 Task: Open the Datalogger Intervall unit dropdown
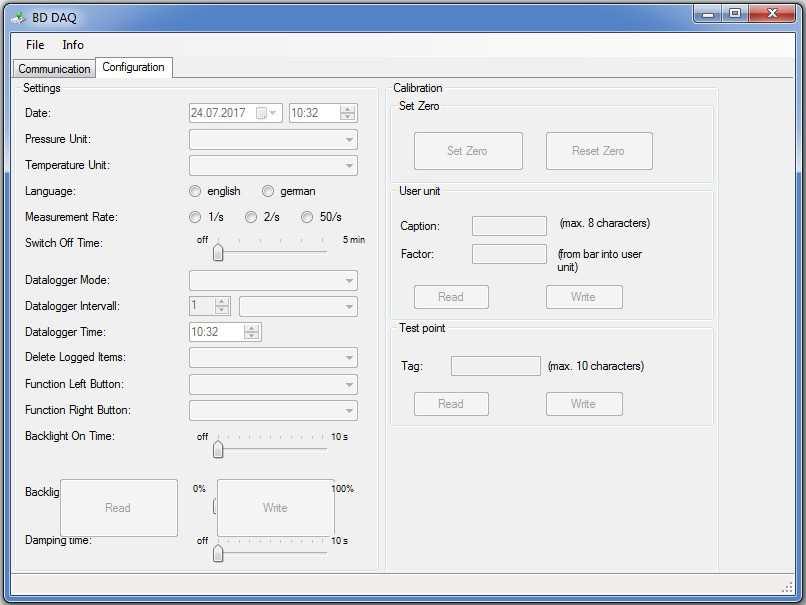(x=298, y=306)
